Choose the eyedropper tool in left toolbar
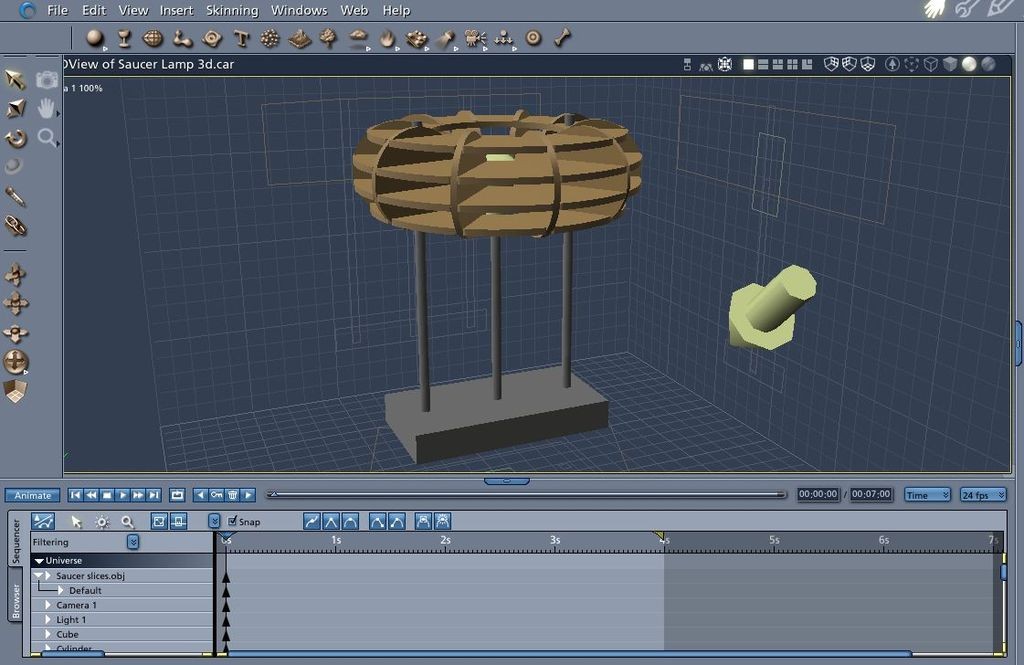Screen dimensions: 1024x665 click(x=15, y=197)
